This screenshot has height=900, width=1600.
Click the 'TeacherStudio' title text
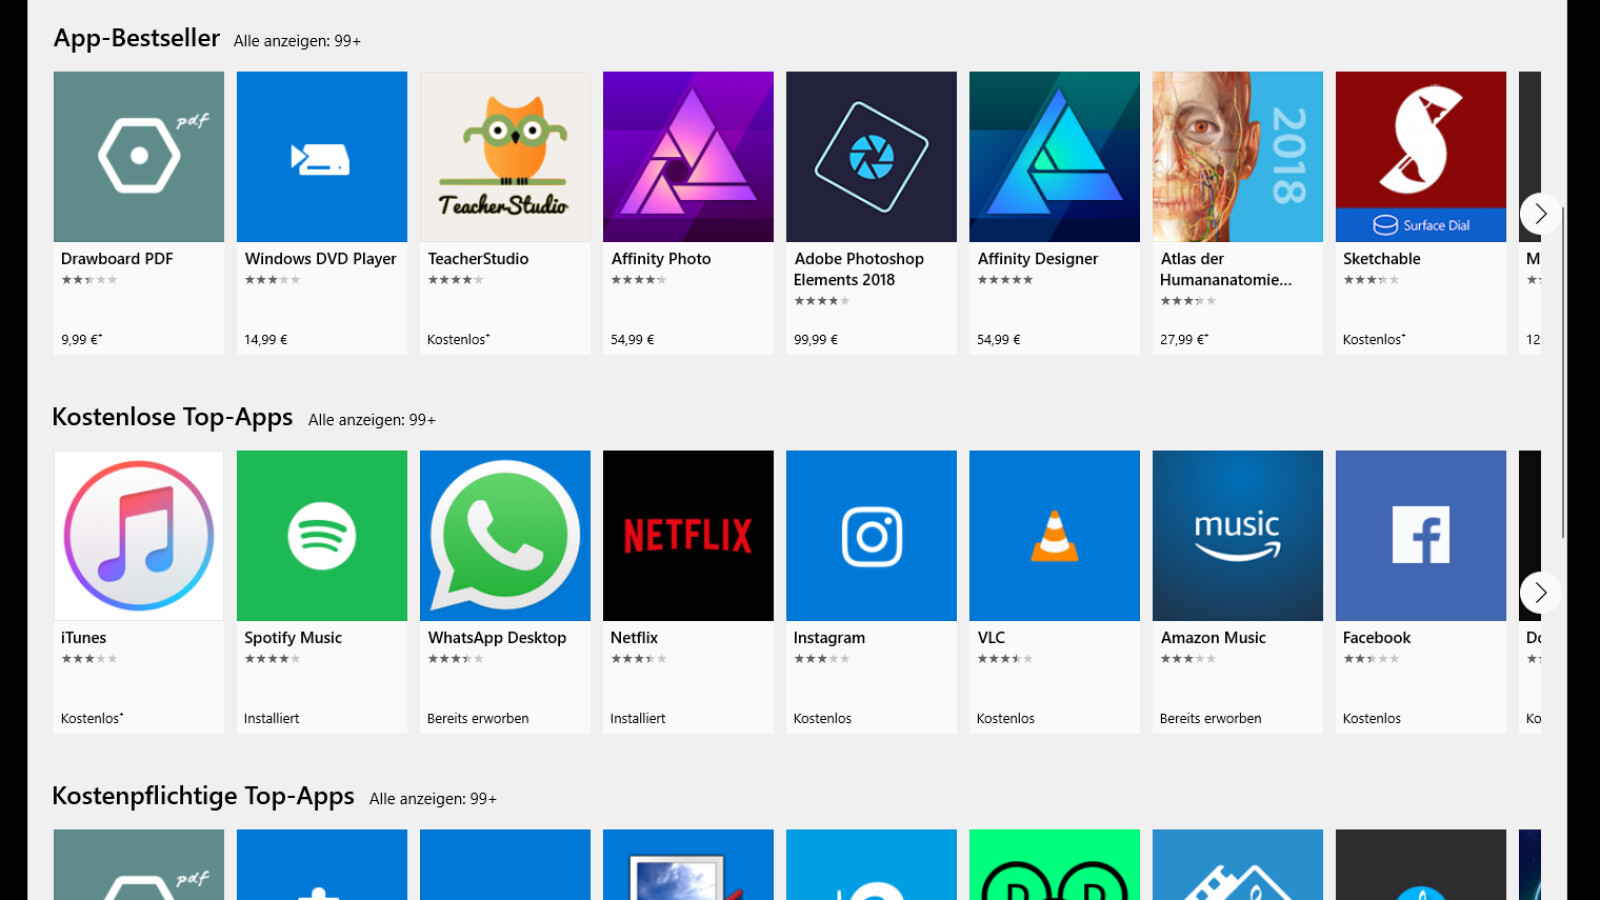click(478, 259)
